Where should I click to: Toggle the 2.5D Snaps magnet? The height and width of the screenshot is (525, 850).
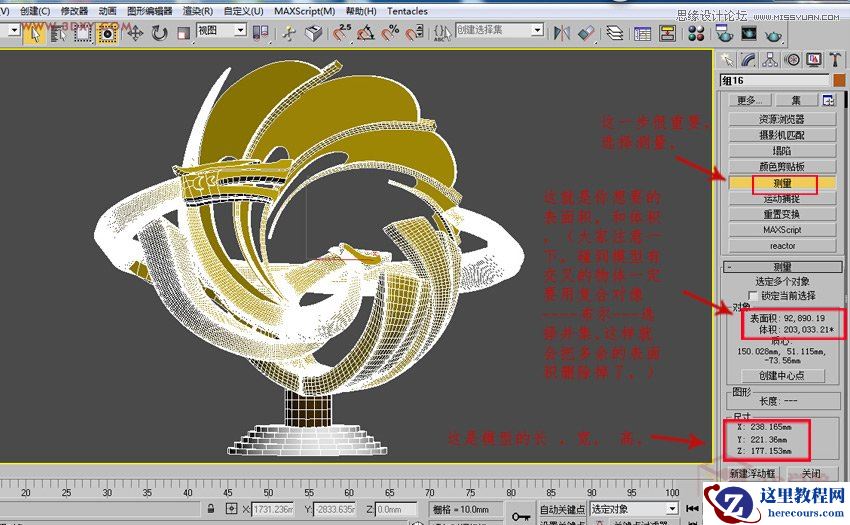(x=342, y=33)
